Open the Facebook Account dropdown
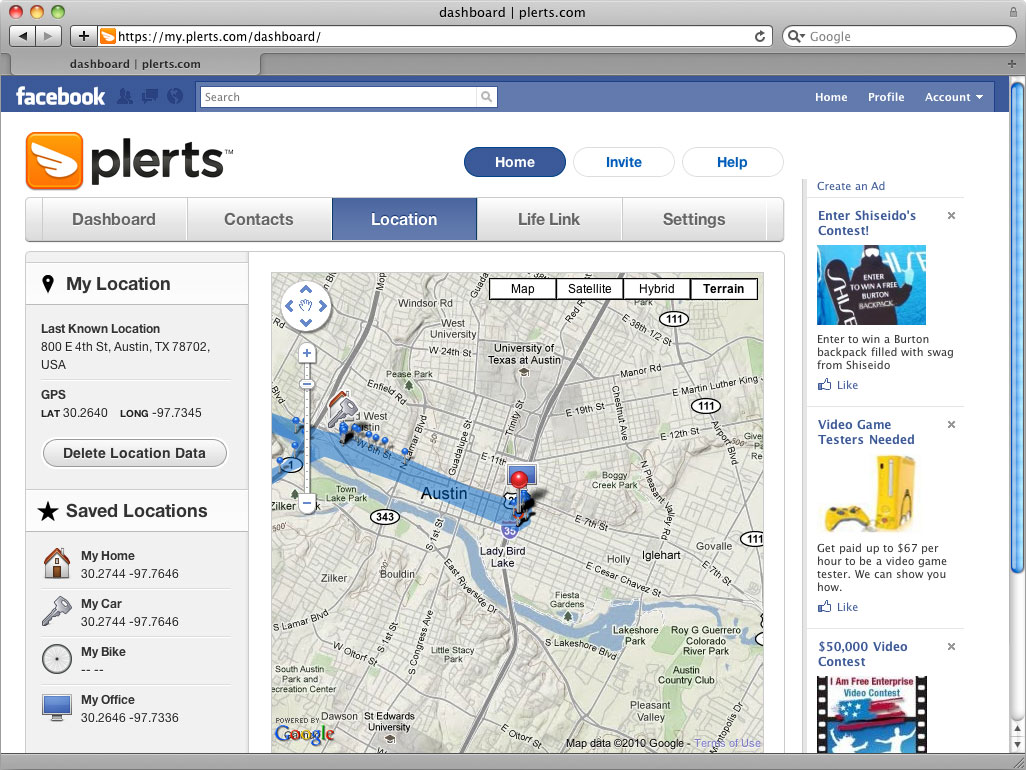The width and height of the screenshot is (1026, 770). point(953,97)
